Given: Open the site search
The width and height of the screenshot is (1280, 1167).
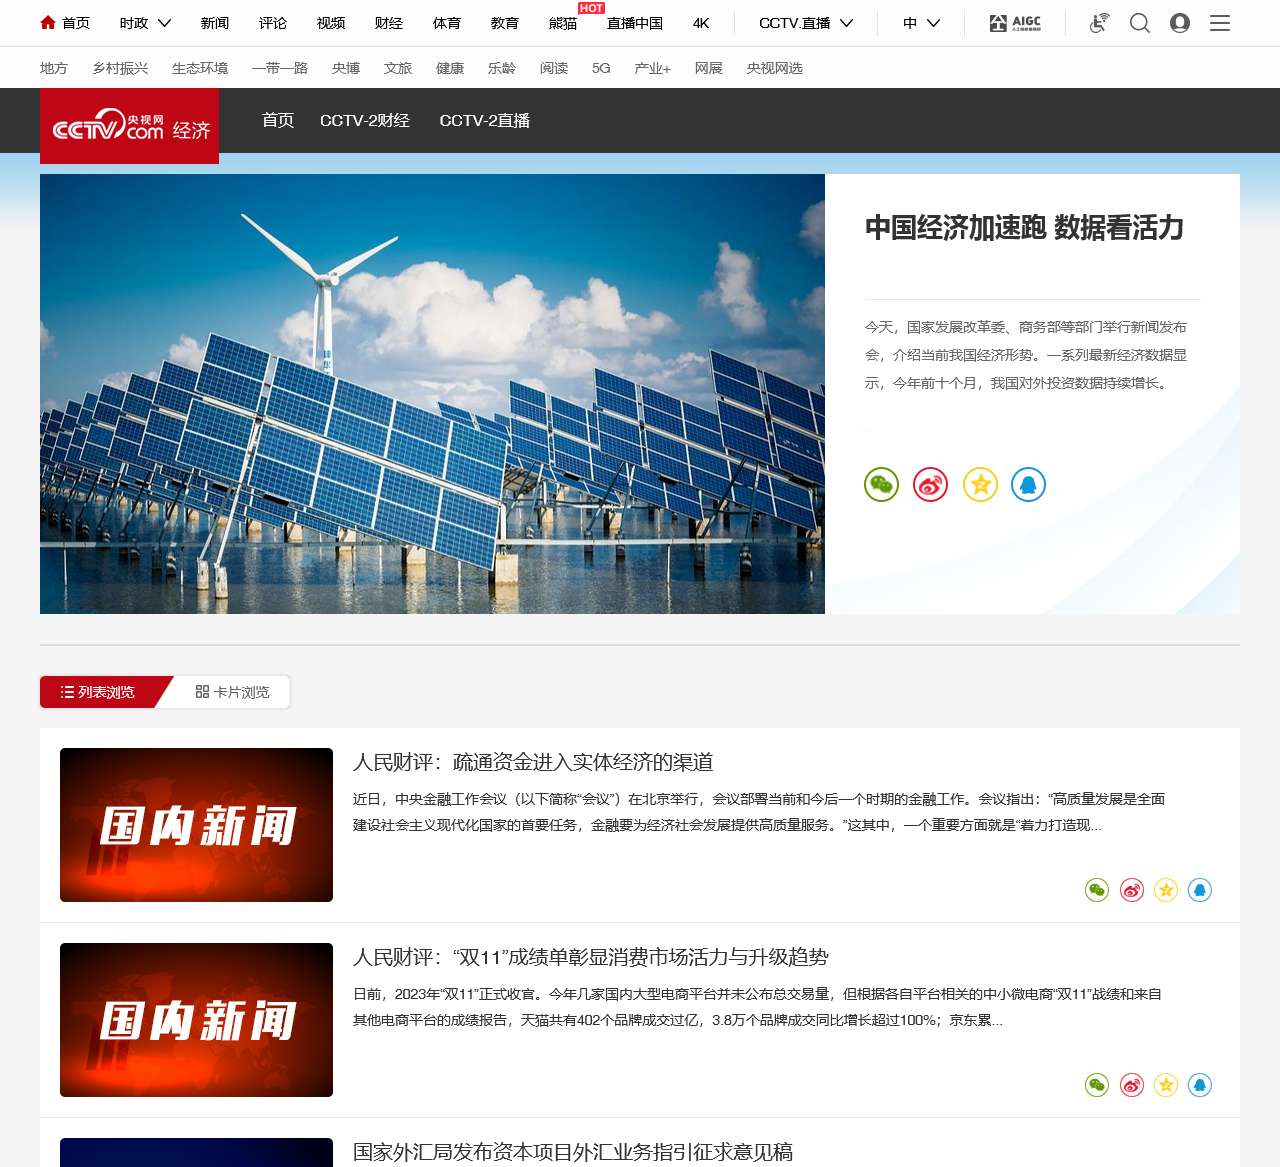Looking at the screenshot, I should click(1139, 22).
